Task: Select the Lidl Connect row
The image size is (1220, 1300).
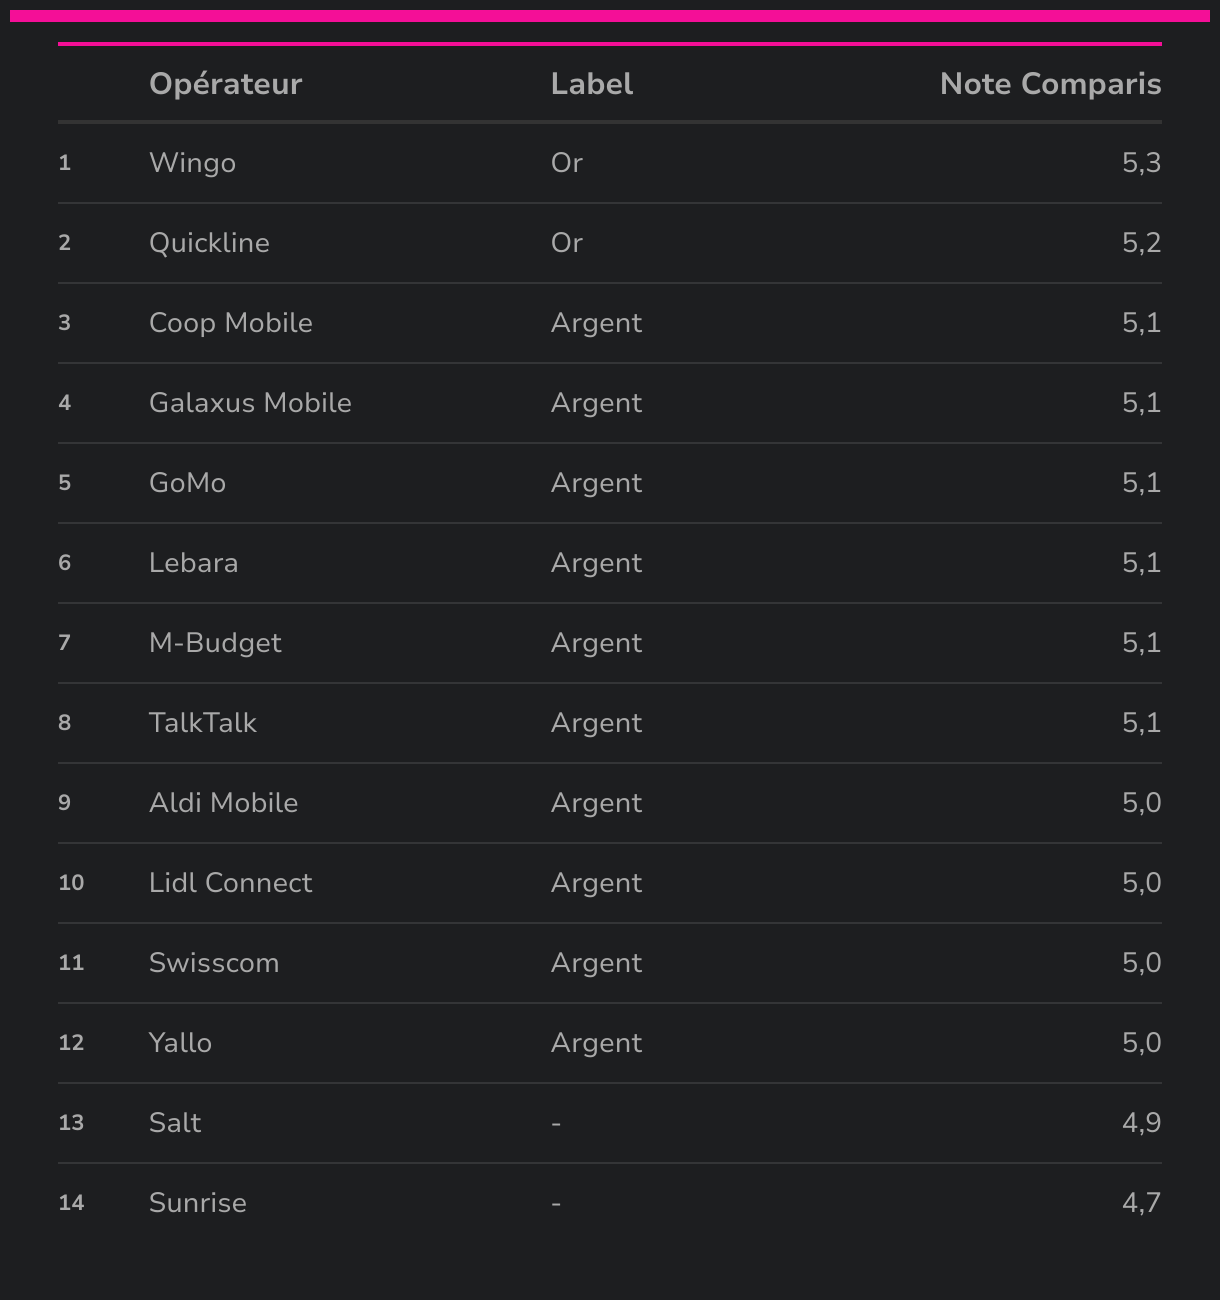Action: coord(610,883)
